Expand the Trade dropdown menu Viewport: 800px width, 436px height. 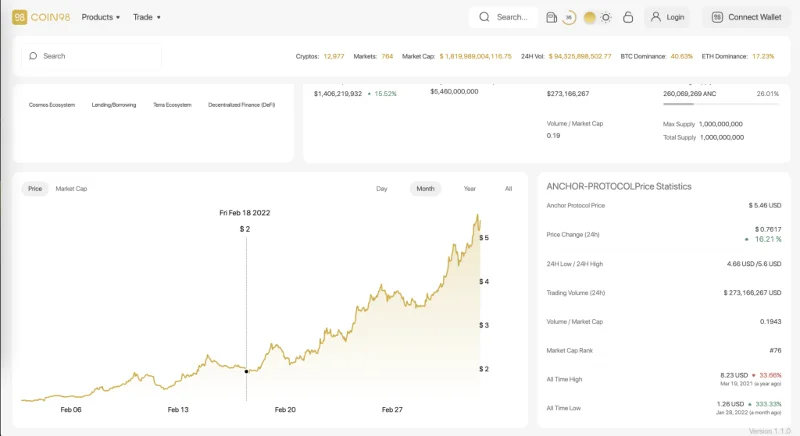tap(147, 17)
